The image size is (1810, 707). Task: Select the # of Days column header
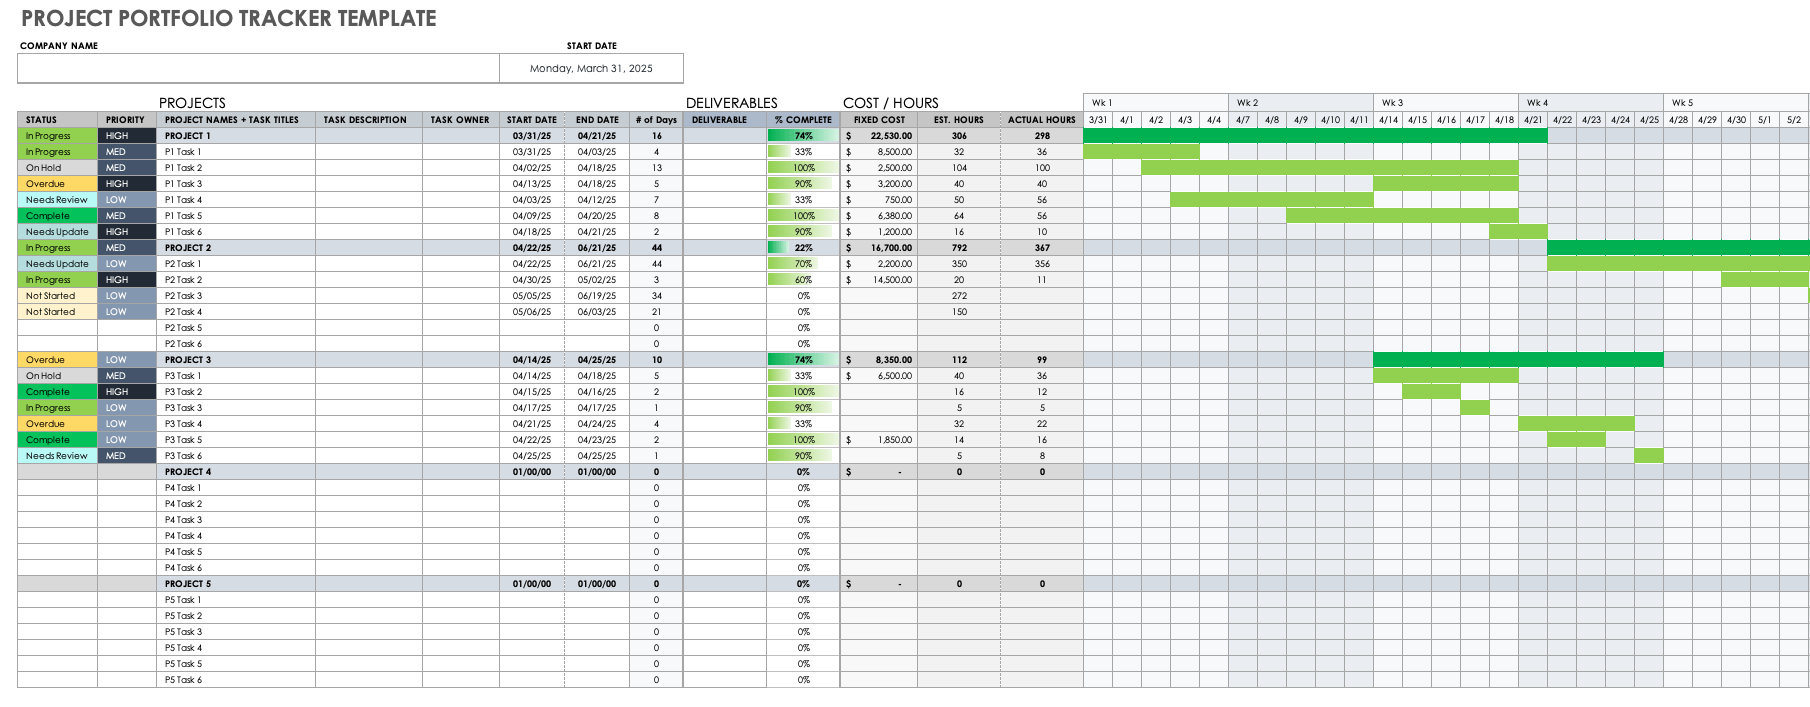pos(655,120)
